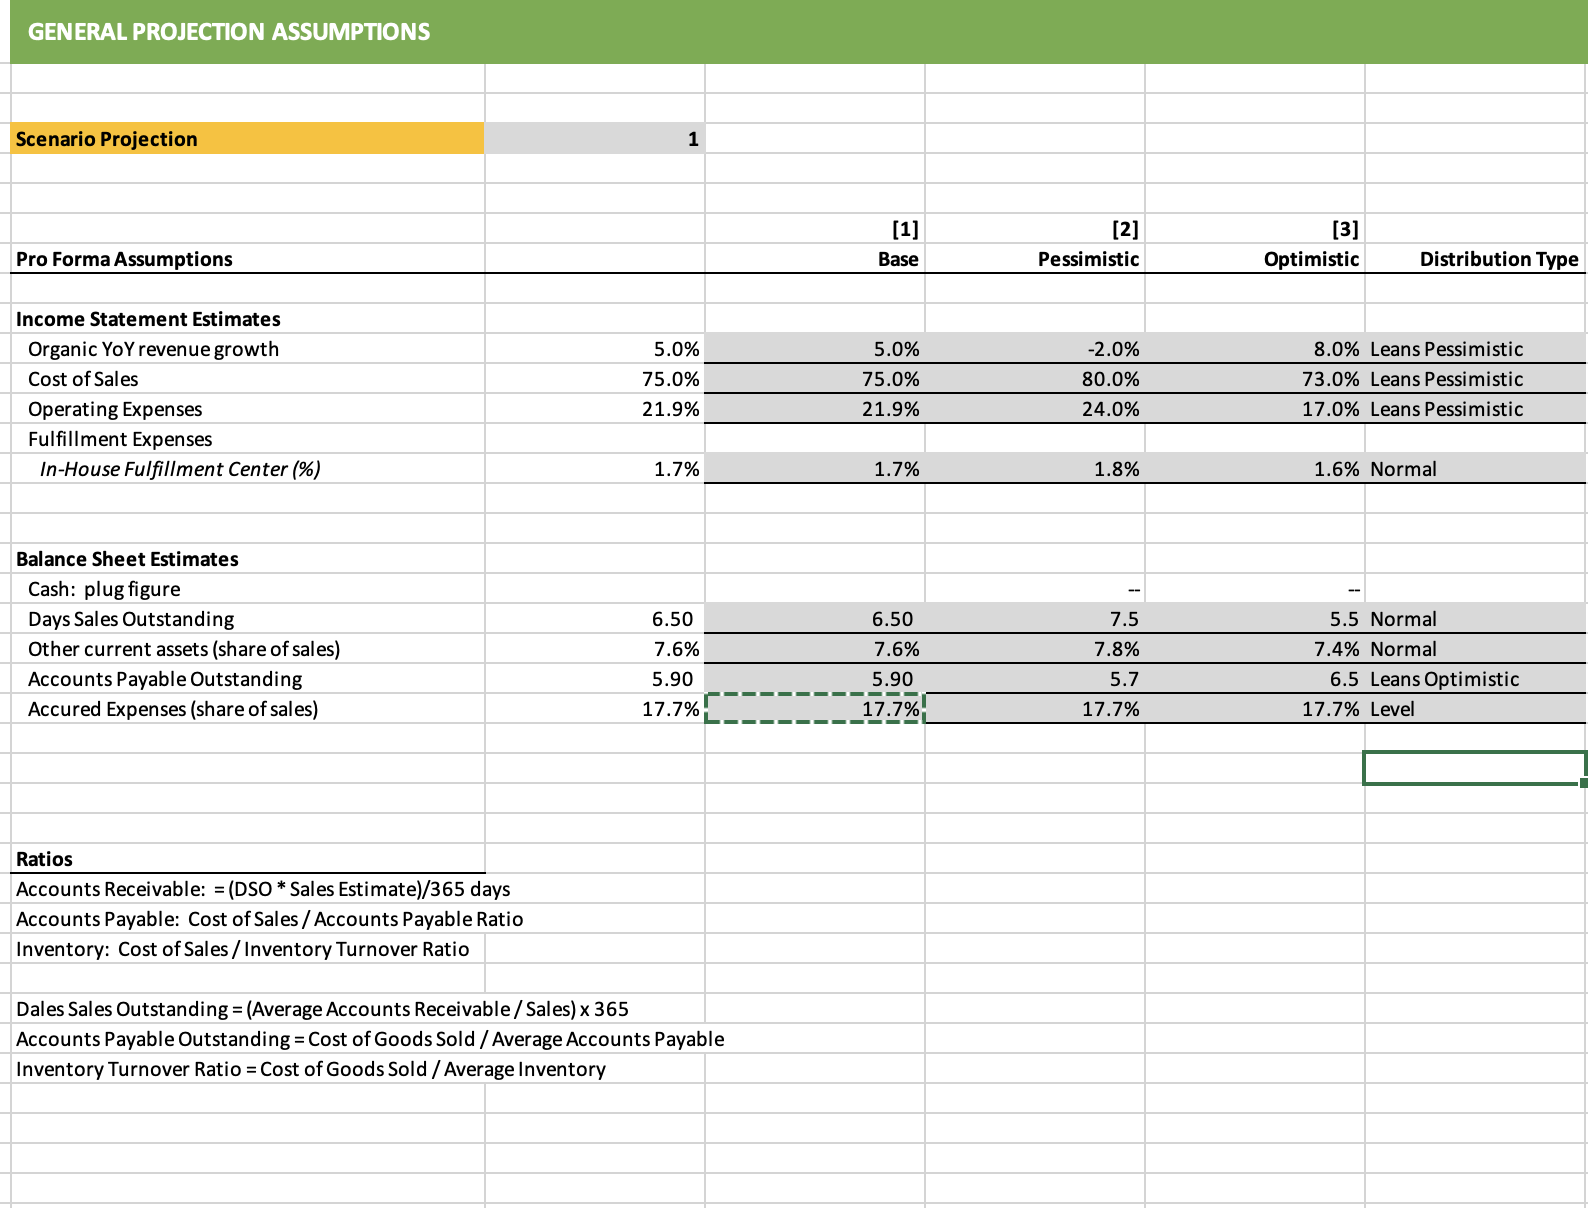Image resolution: width=1588 pixels, height=1208 pixels.
Task: Click the 'Inventory: Cost of Sales / Inventory Turnover Ratio' note
Action: click(242, 949)
